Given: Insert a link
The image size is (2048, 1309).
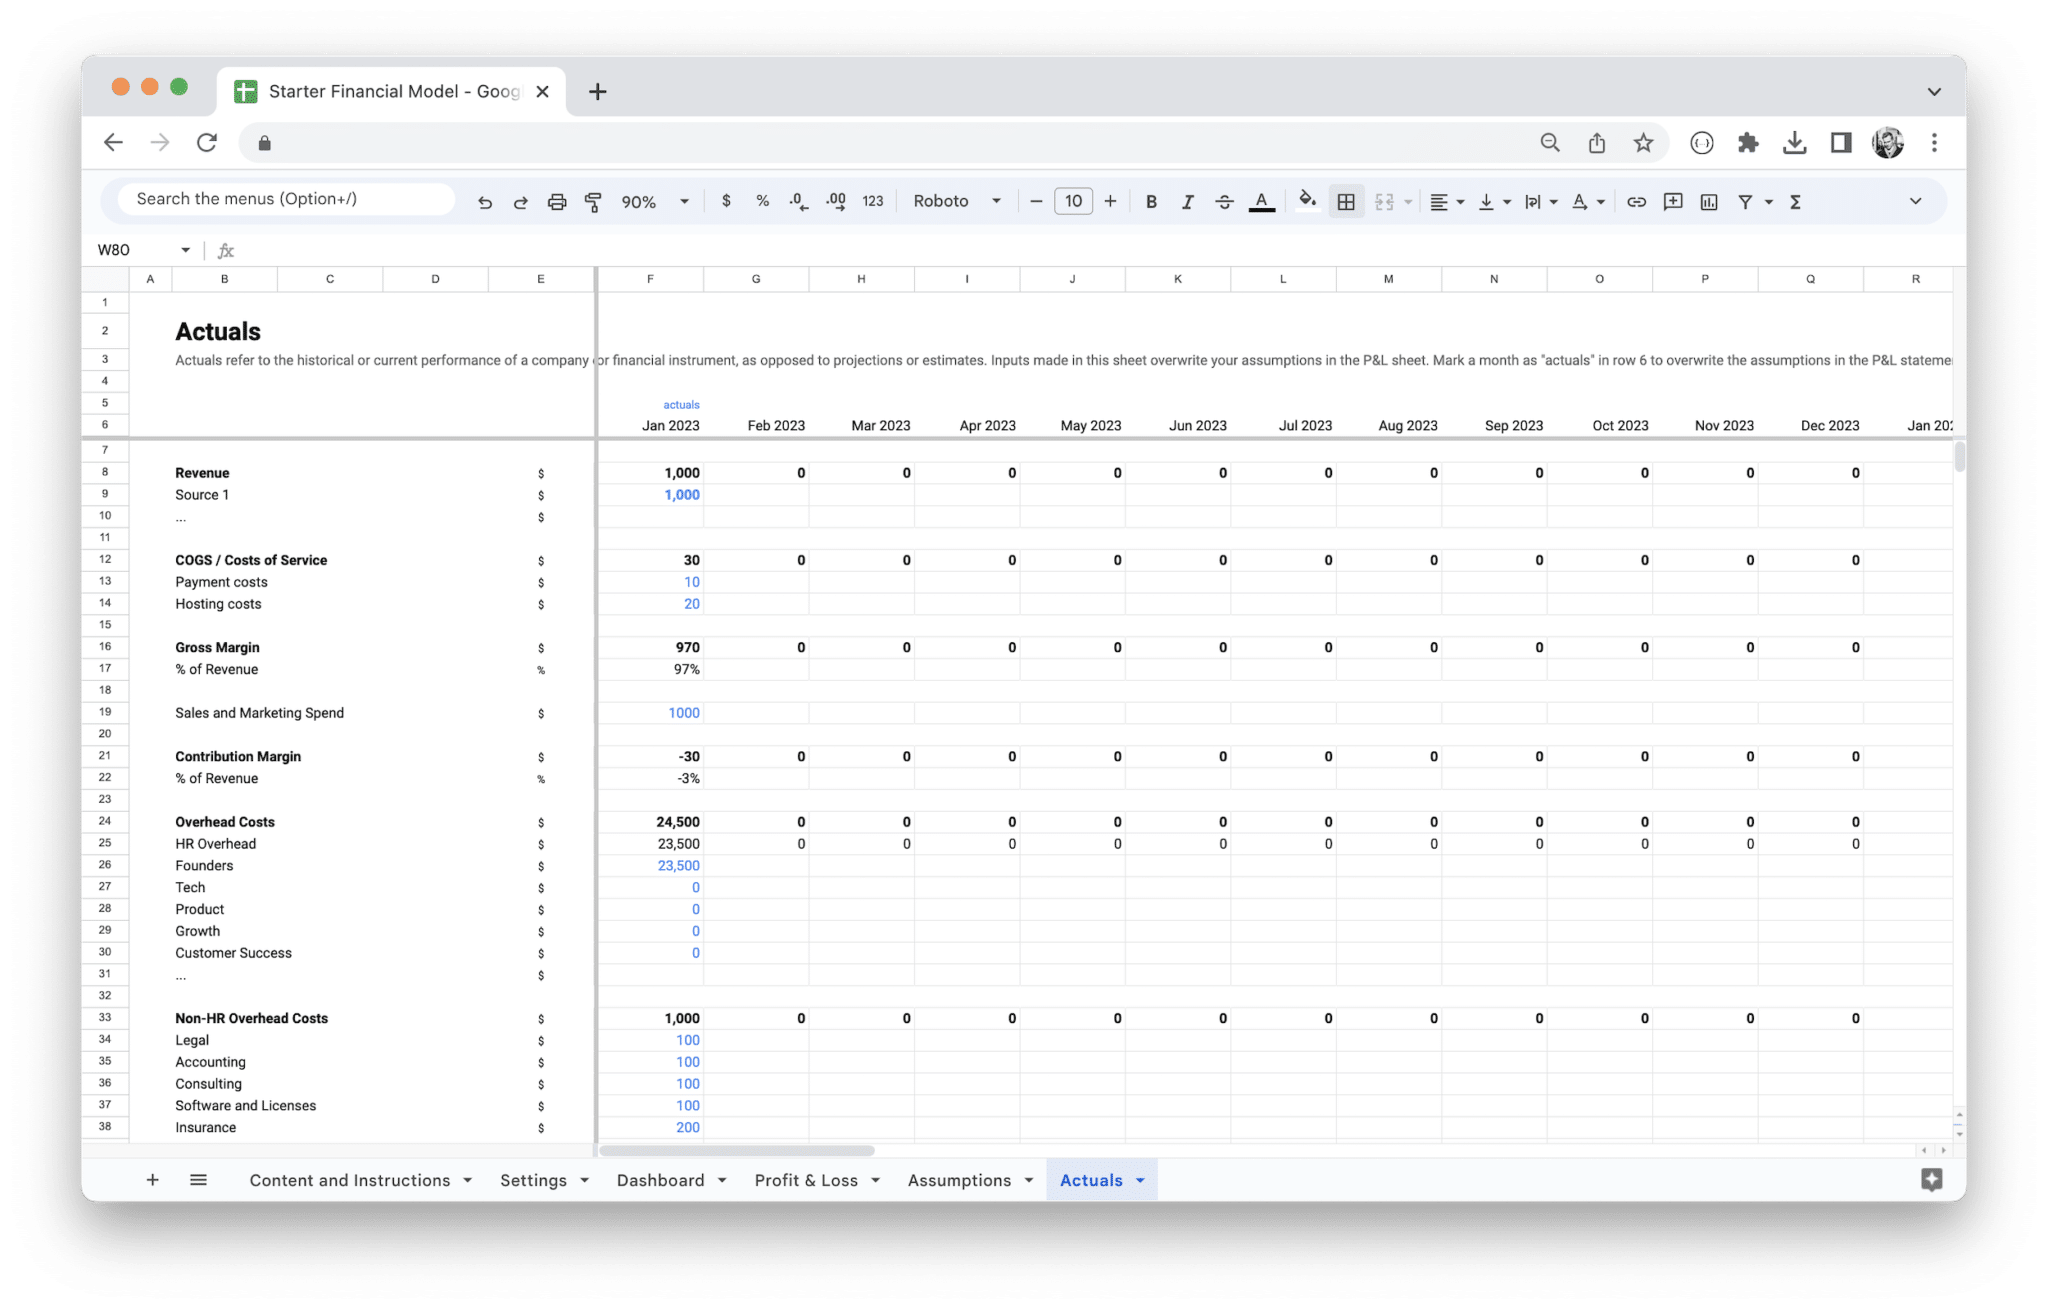Looking at the screenshot, I should click(1637, 201).
